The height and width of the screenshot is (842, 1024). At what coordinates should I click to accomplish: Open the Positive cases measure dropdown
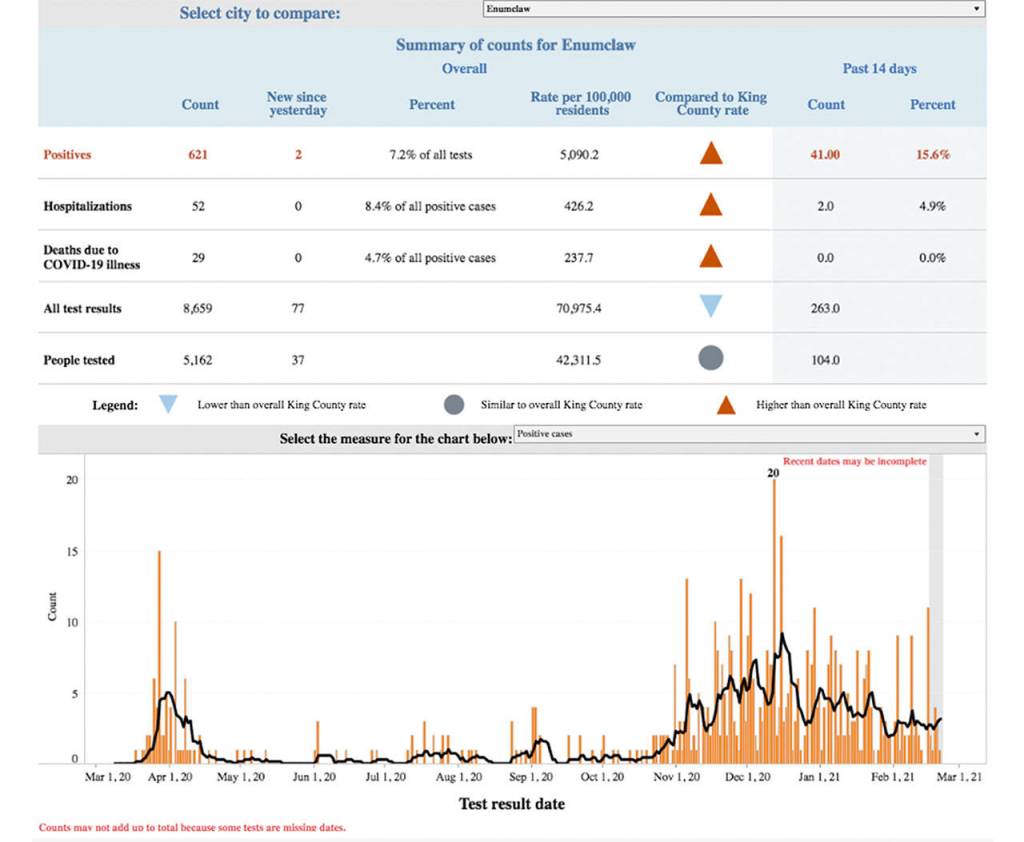(x=748, y=435)
